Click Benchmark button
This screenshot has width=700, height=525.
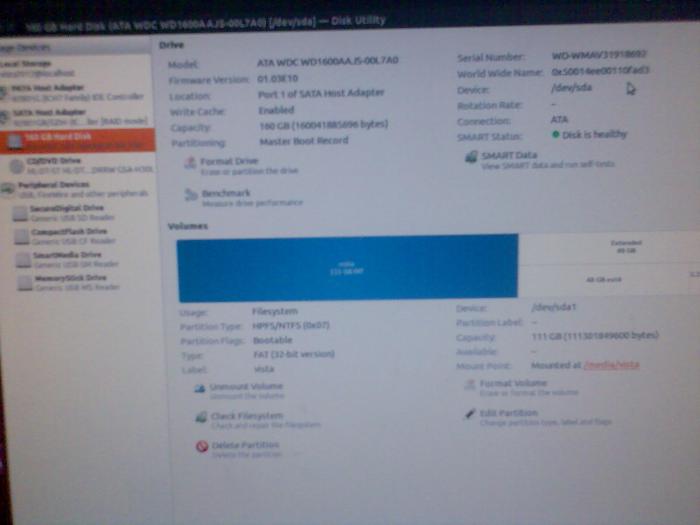coord(244,198)
